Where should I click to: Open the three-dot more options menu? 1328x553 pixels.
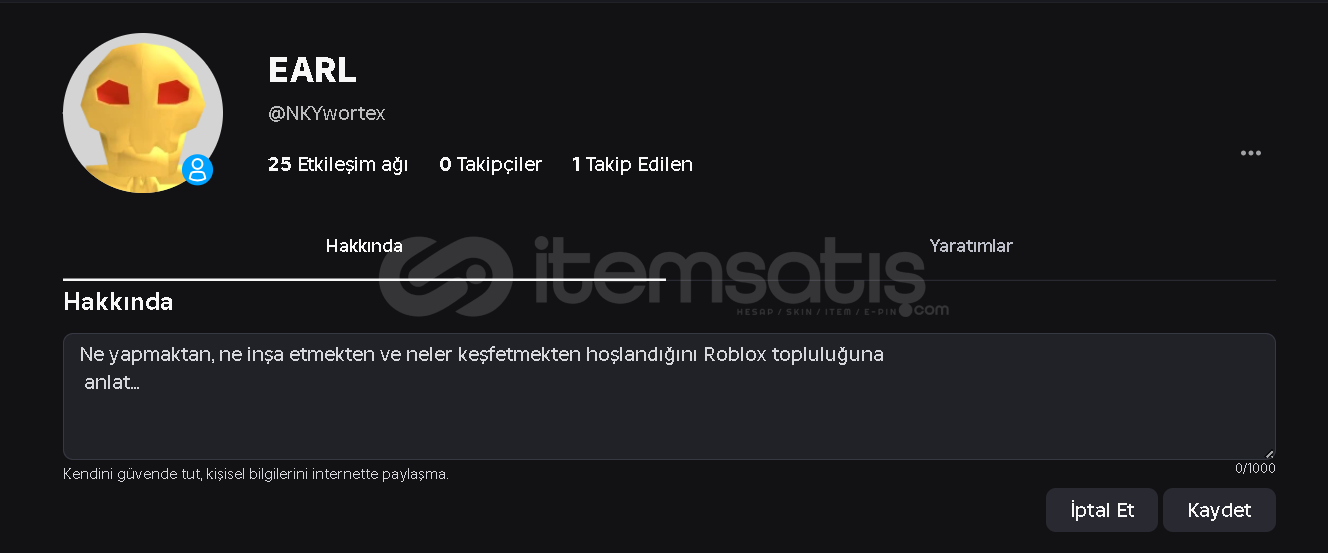click(x=1250, y=153)
